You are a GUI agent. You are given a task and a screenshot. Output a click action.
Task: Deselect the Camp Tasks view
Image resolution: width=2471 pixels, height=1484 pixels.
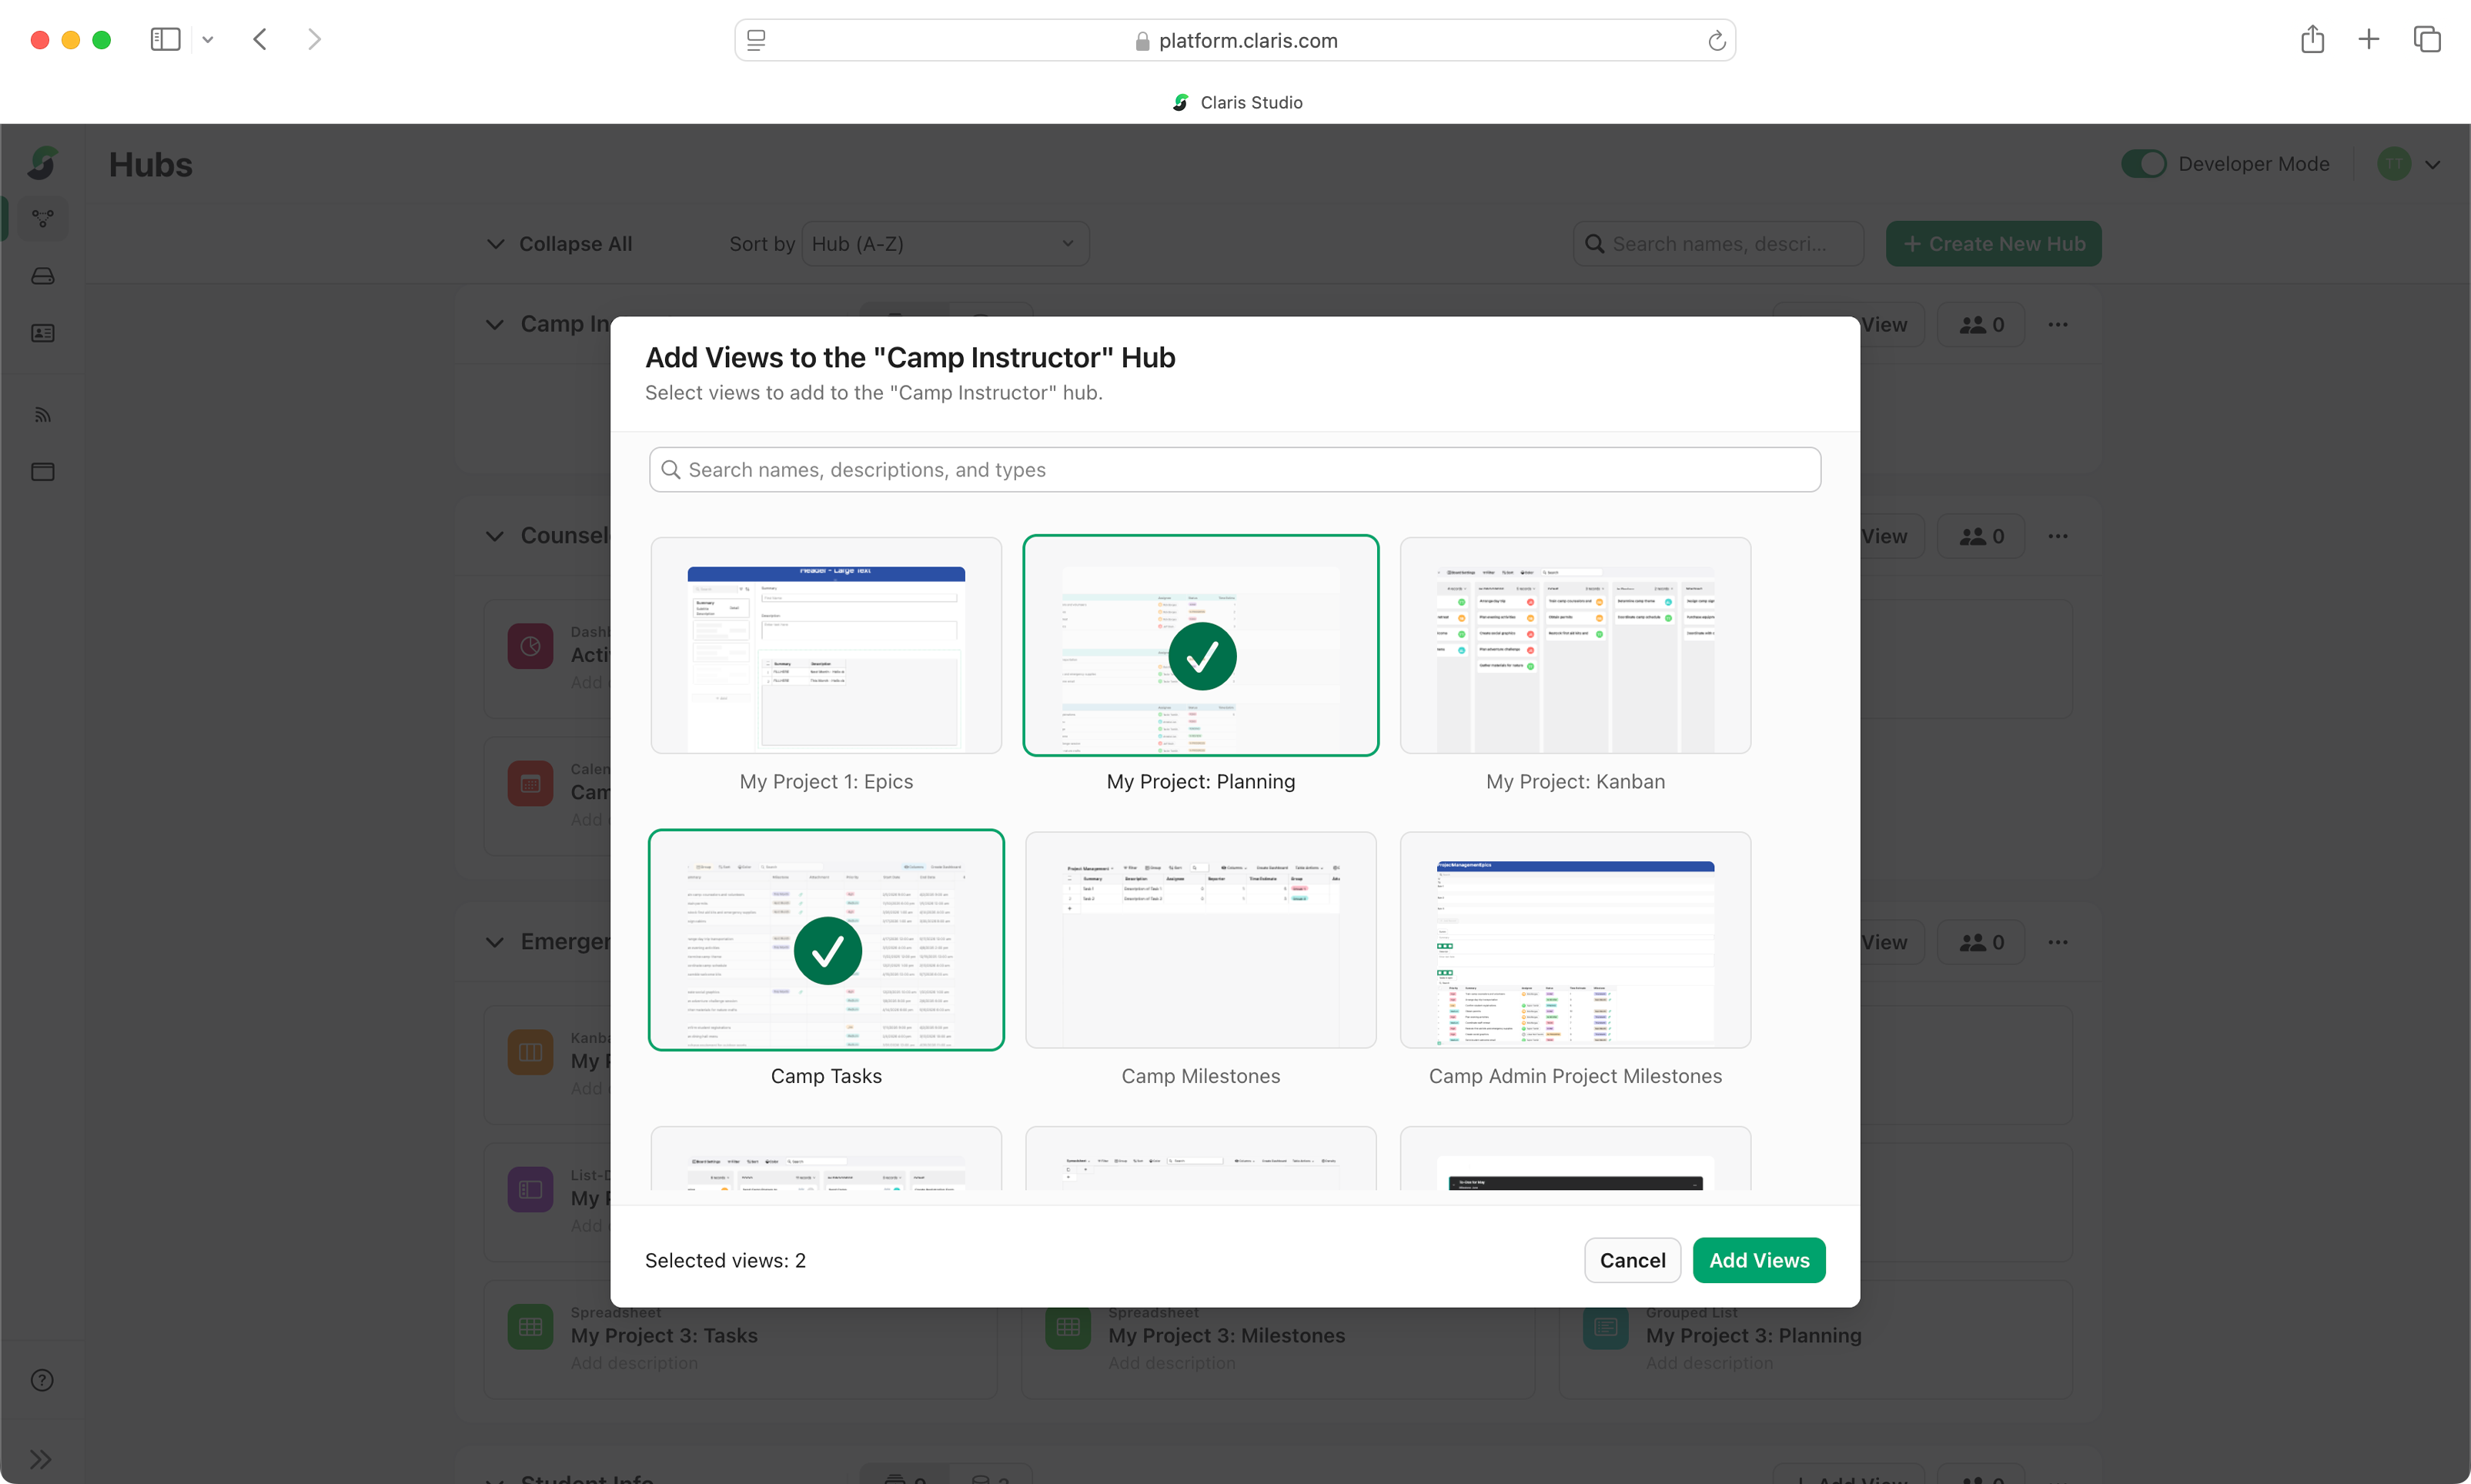(x=826, y=941)
